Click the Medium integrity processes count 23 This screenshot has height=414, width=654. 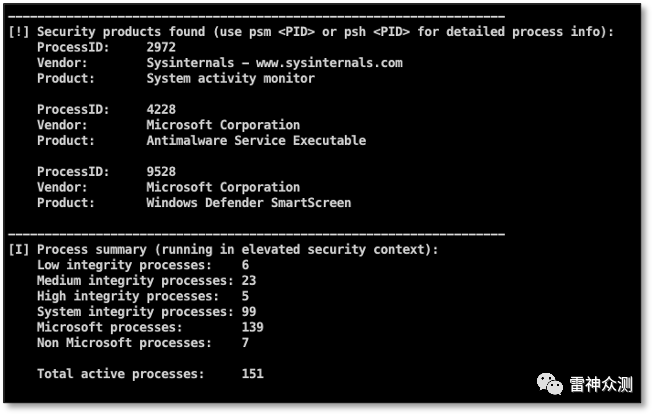249,281
